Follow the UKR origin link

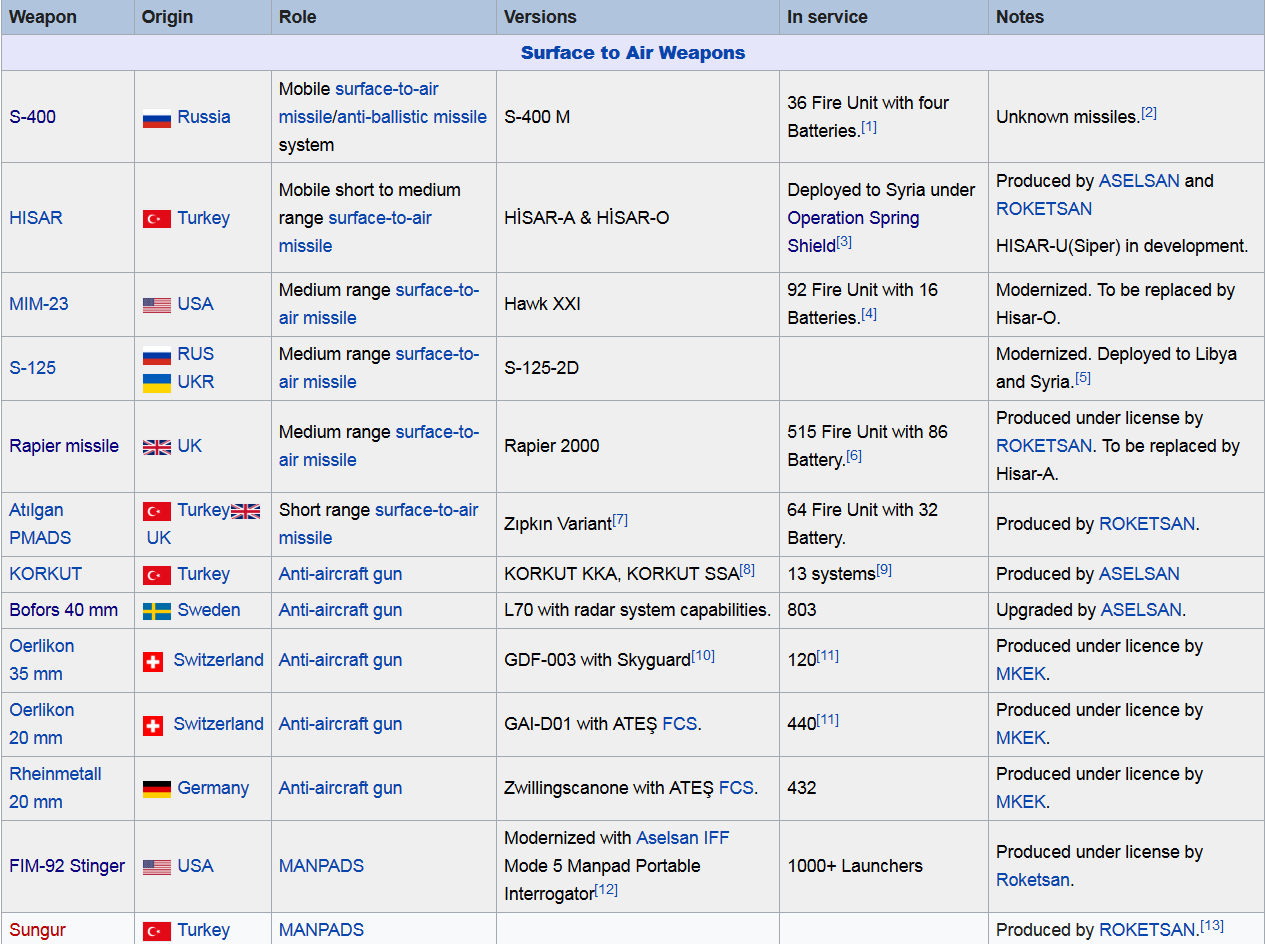(196, 382)
